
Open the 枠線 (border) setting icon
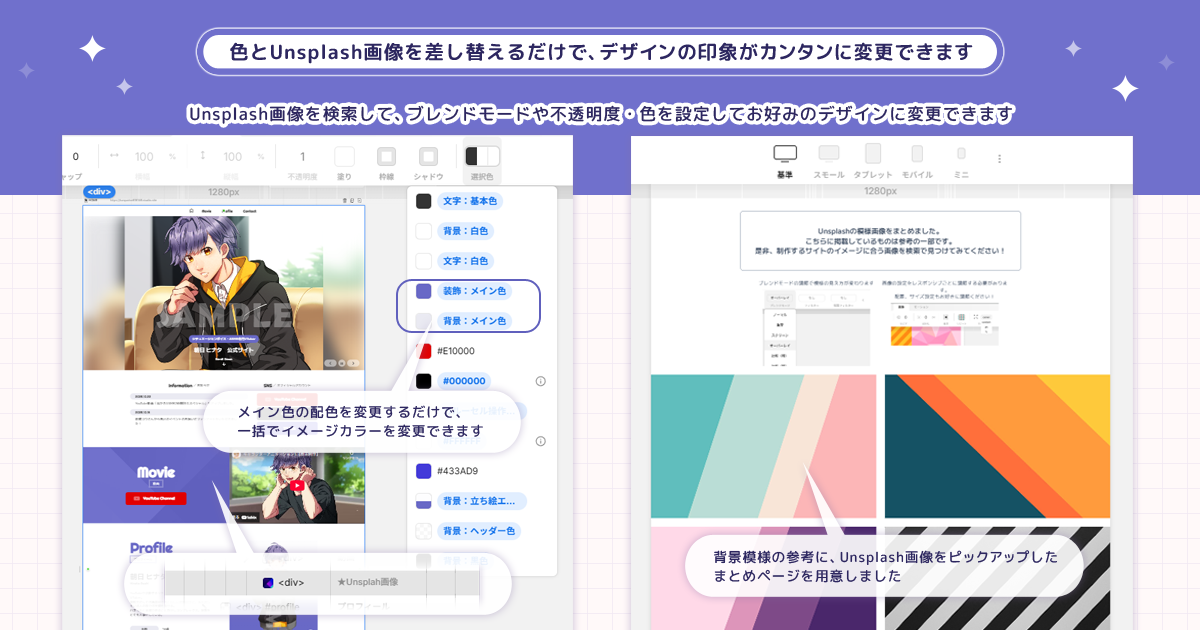385,156
